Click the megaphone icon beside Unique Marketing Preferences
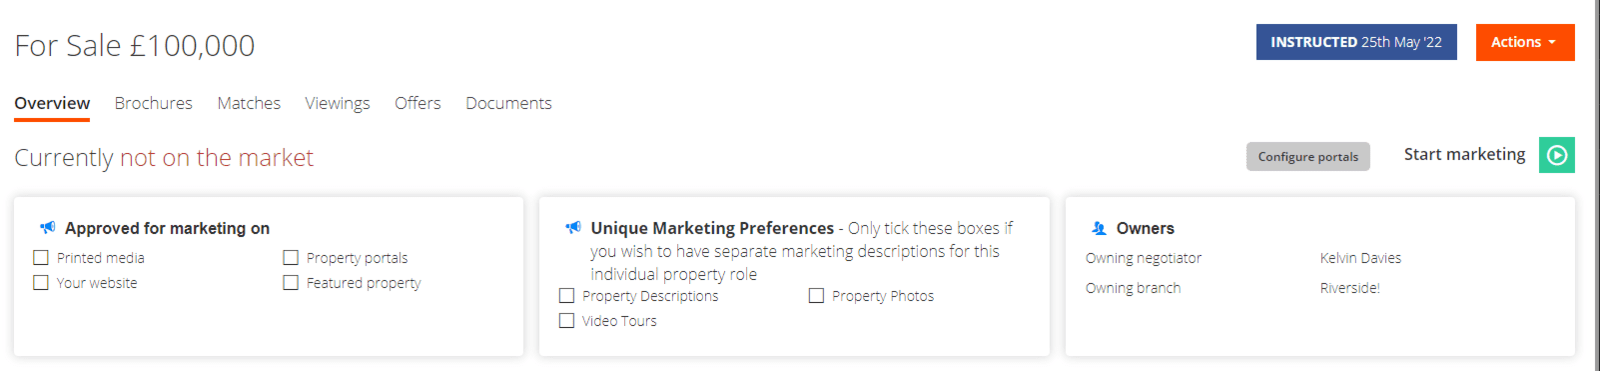1600x371 pixels. click(x=573, y=228)
